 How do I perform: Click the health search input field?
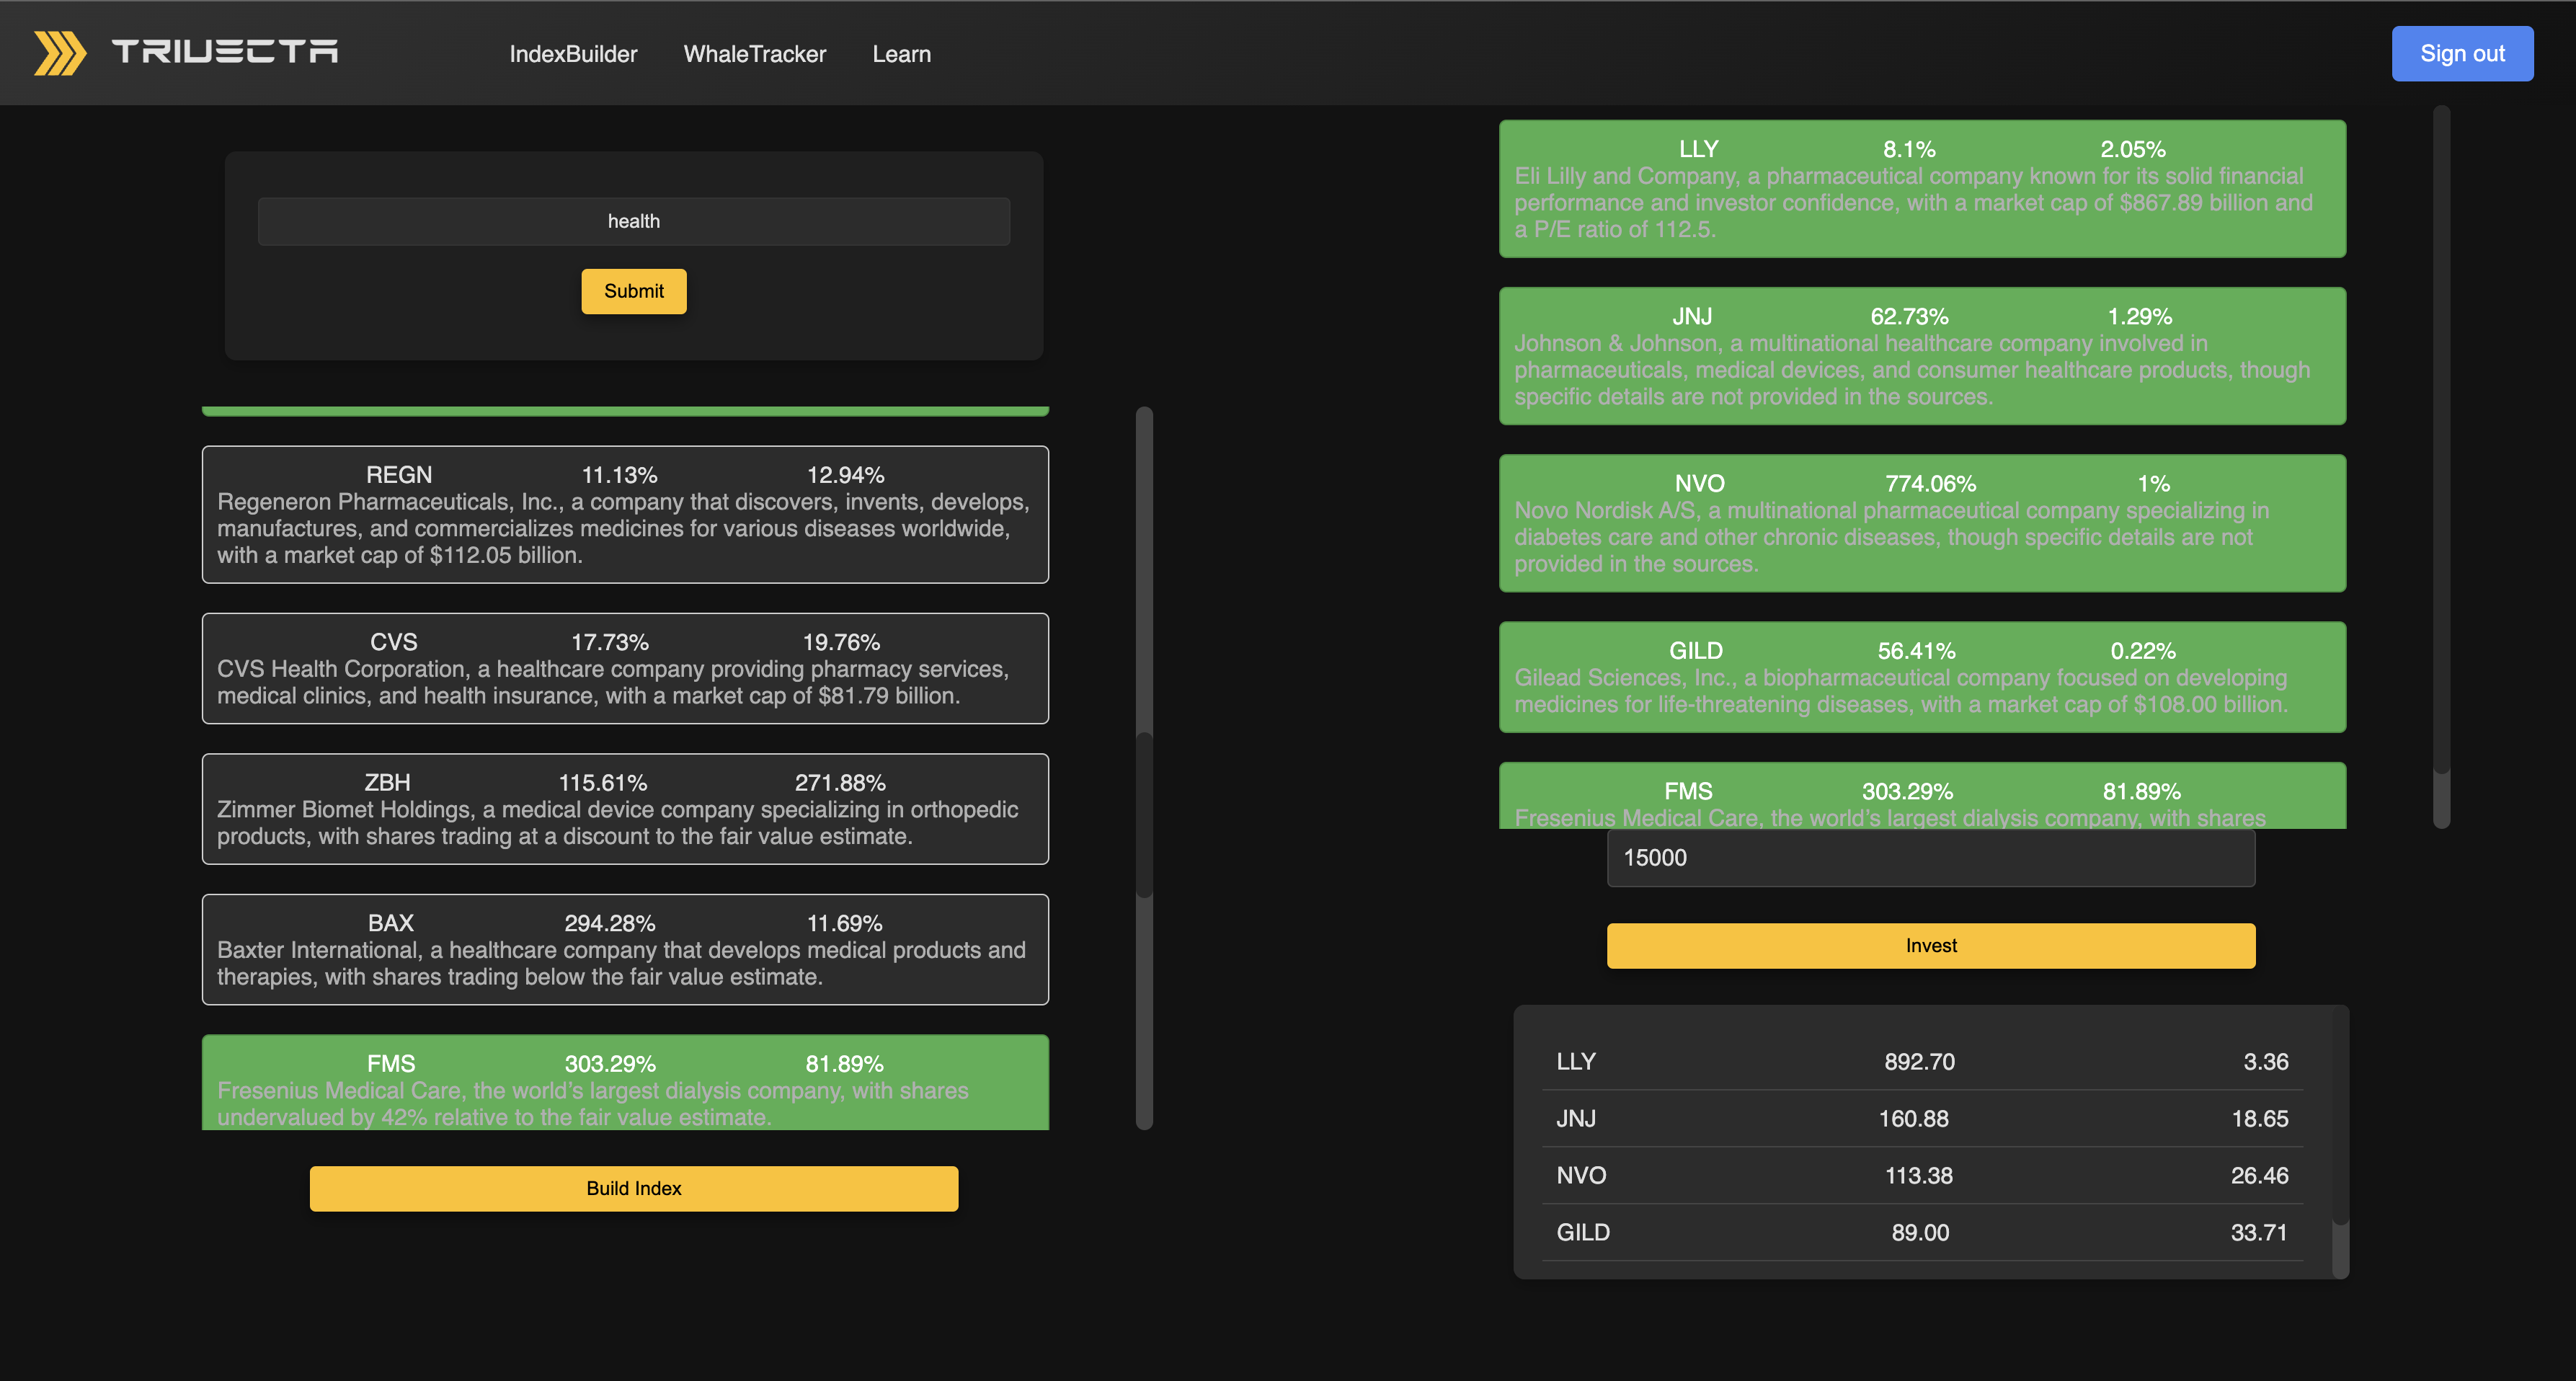coord(633,221)
